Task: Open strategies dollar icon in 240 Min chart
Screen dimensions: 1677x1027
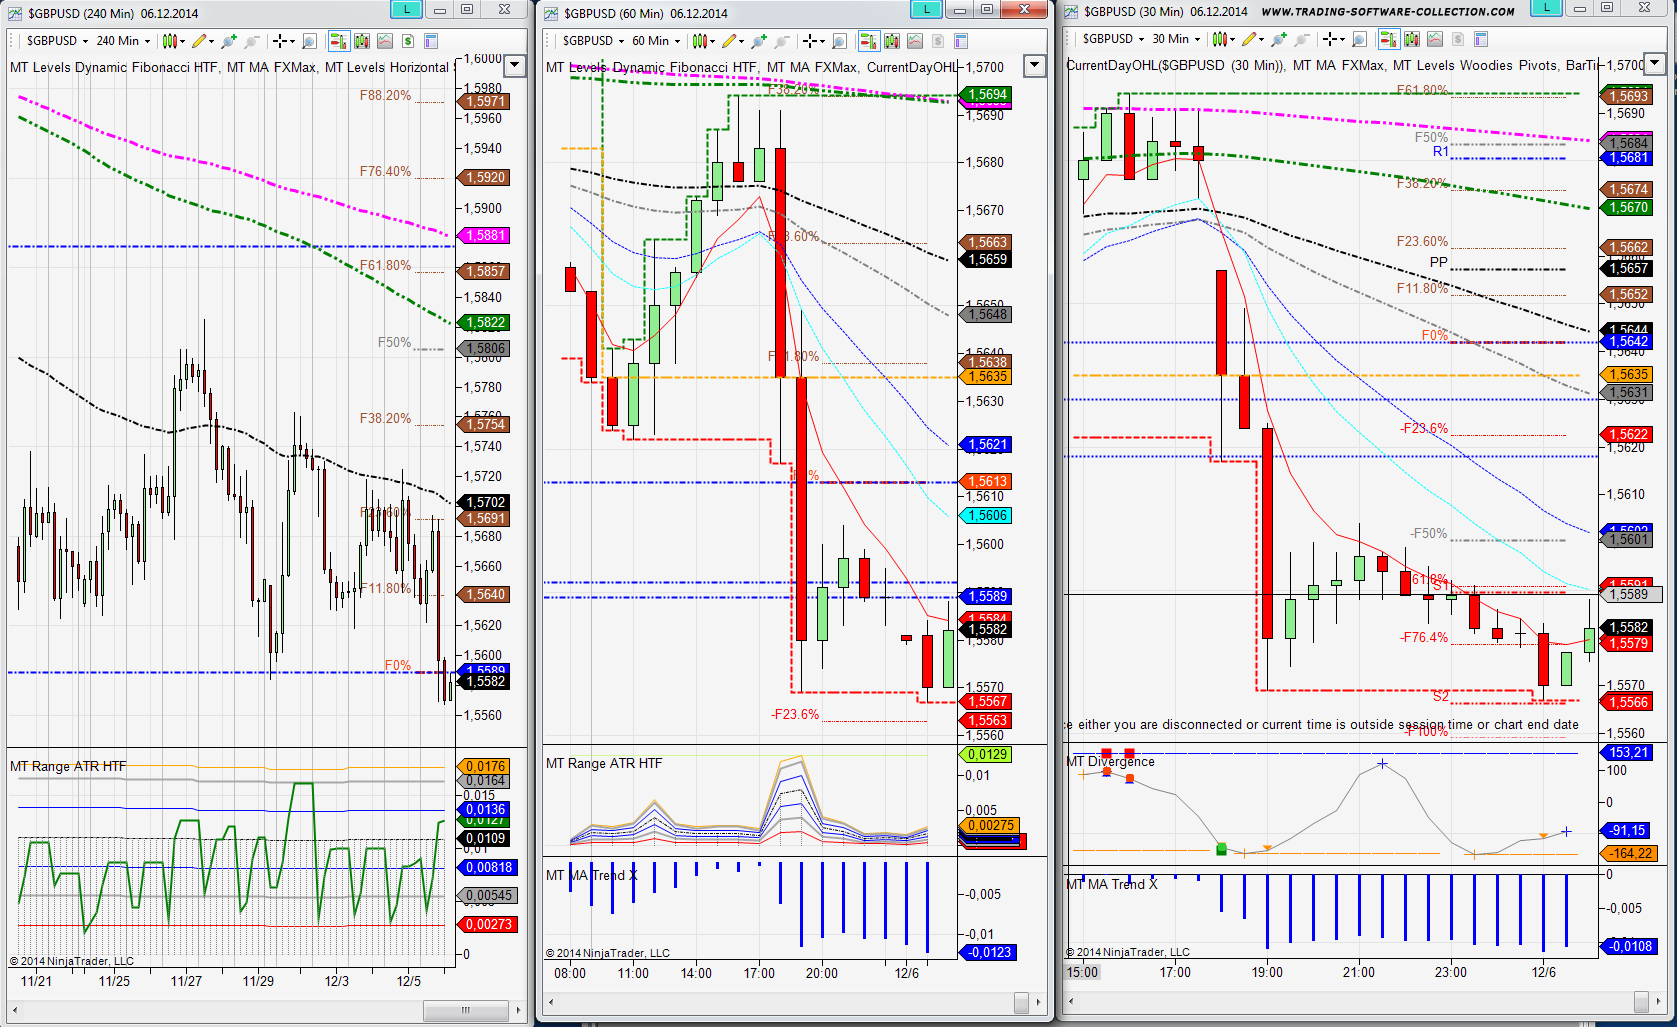Action: pos(408,41)
